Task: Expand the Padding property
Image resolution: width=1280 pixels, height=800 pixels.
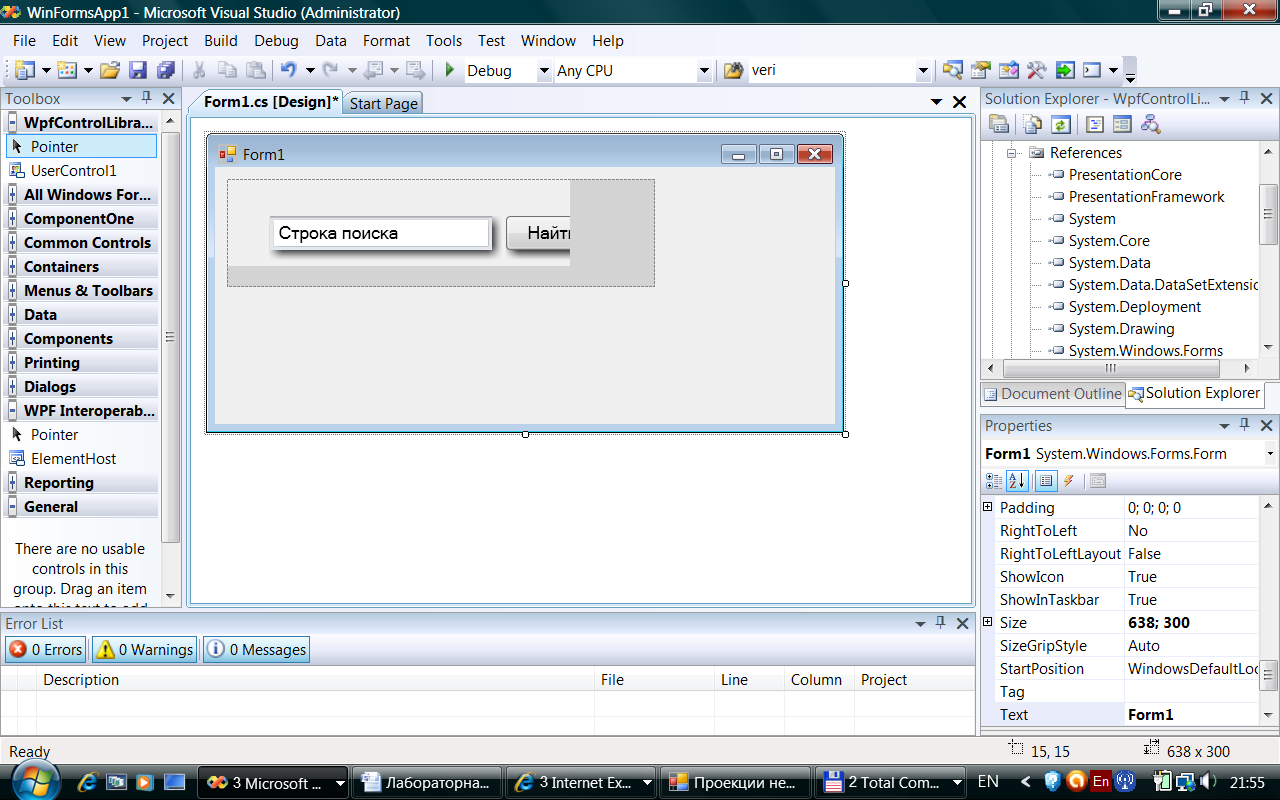Action: point(988,507)
